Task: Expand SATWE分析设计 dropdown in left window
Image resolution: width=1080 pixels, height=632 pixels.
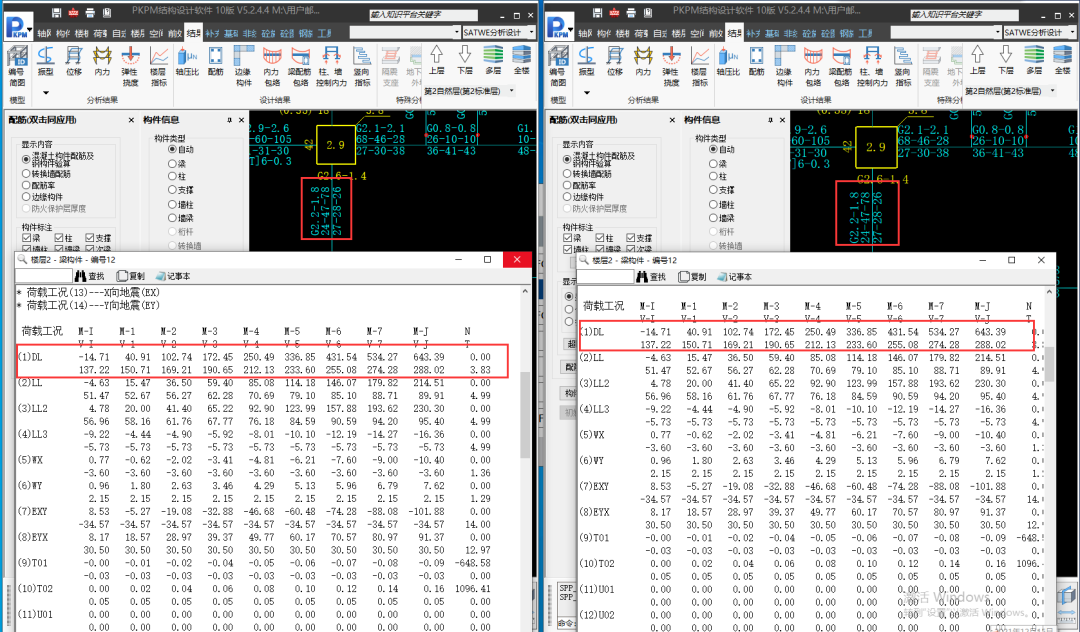Action: click(x=531, y=32)
